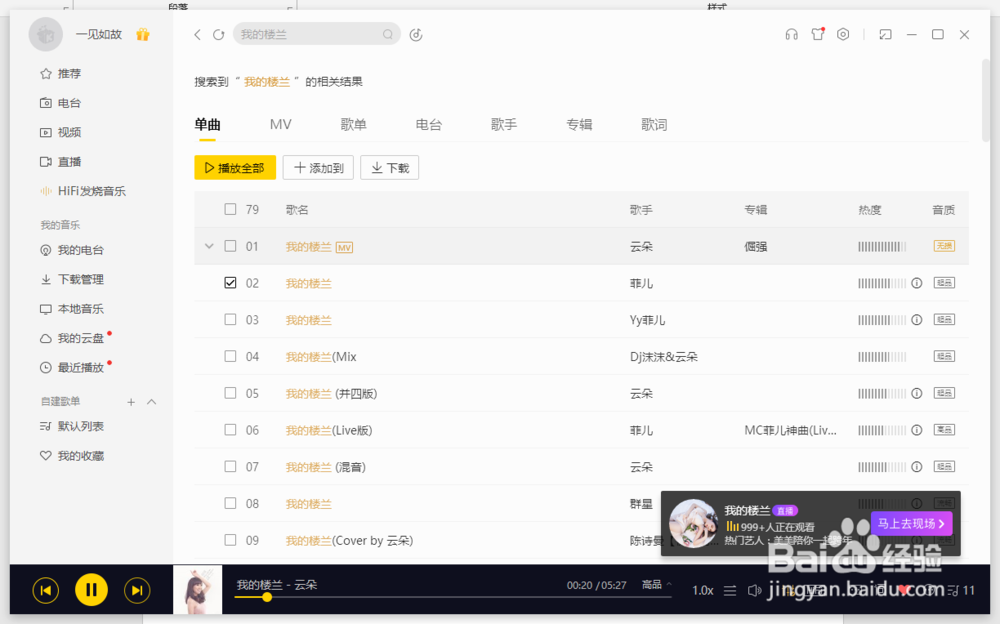Open 我的云盘 cloud drive
The height and width of the screenshot is (624, 1000).
71,338
